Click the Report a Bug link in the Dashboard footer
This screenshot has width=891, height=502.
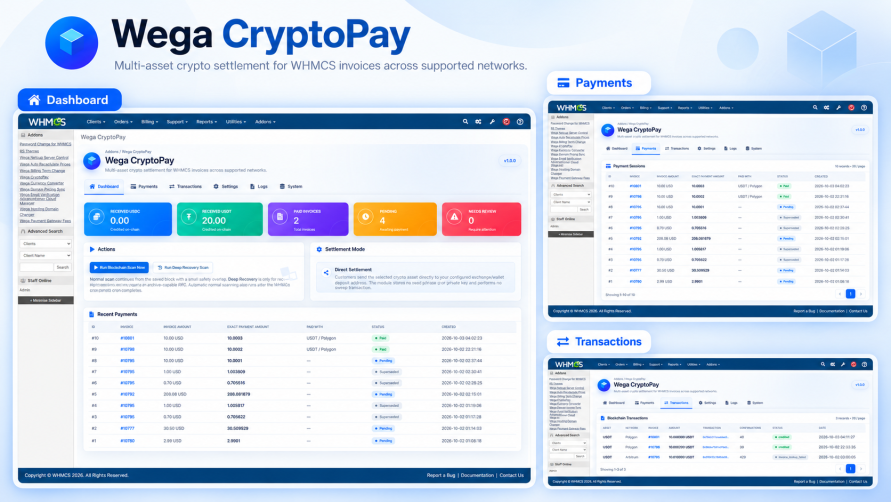(x=441, y=475)
